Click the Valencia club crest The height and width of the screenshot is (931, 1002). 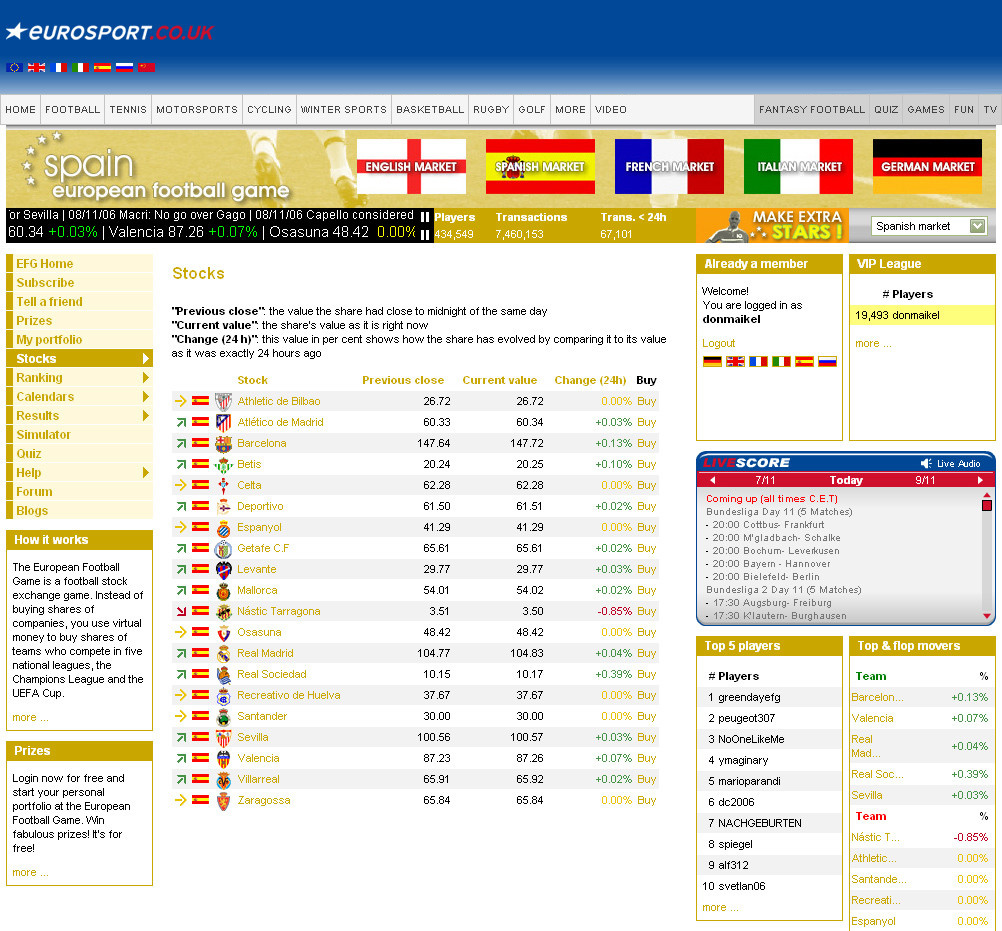pos(223,758)
